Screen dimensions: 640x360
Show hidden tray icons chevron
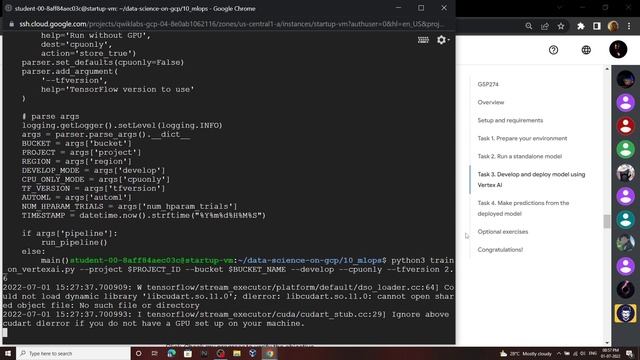click(x=559, y=353)
